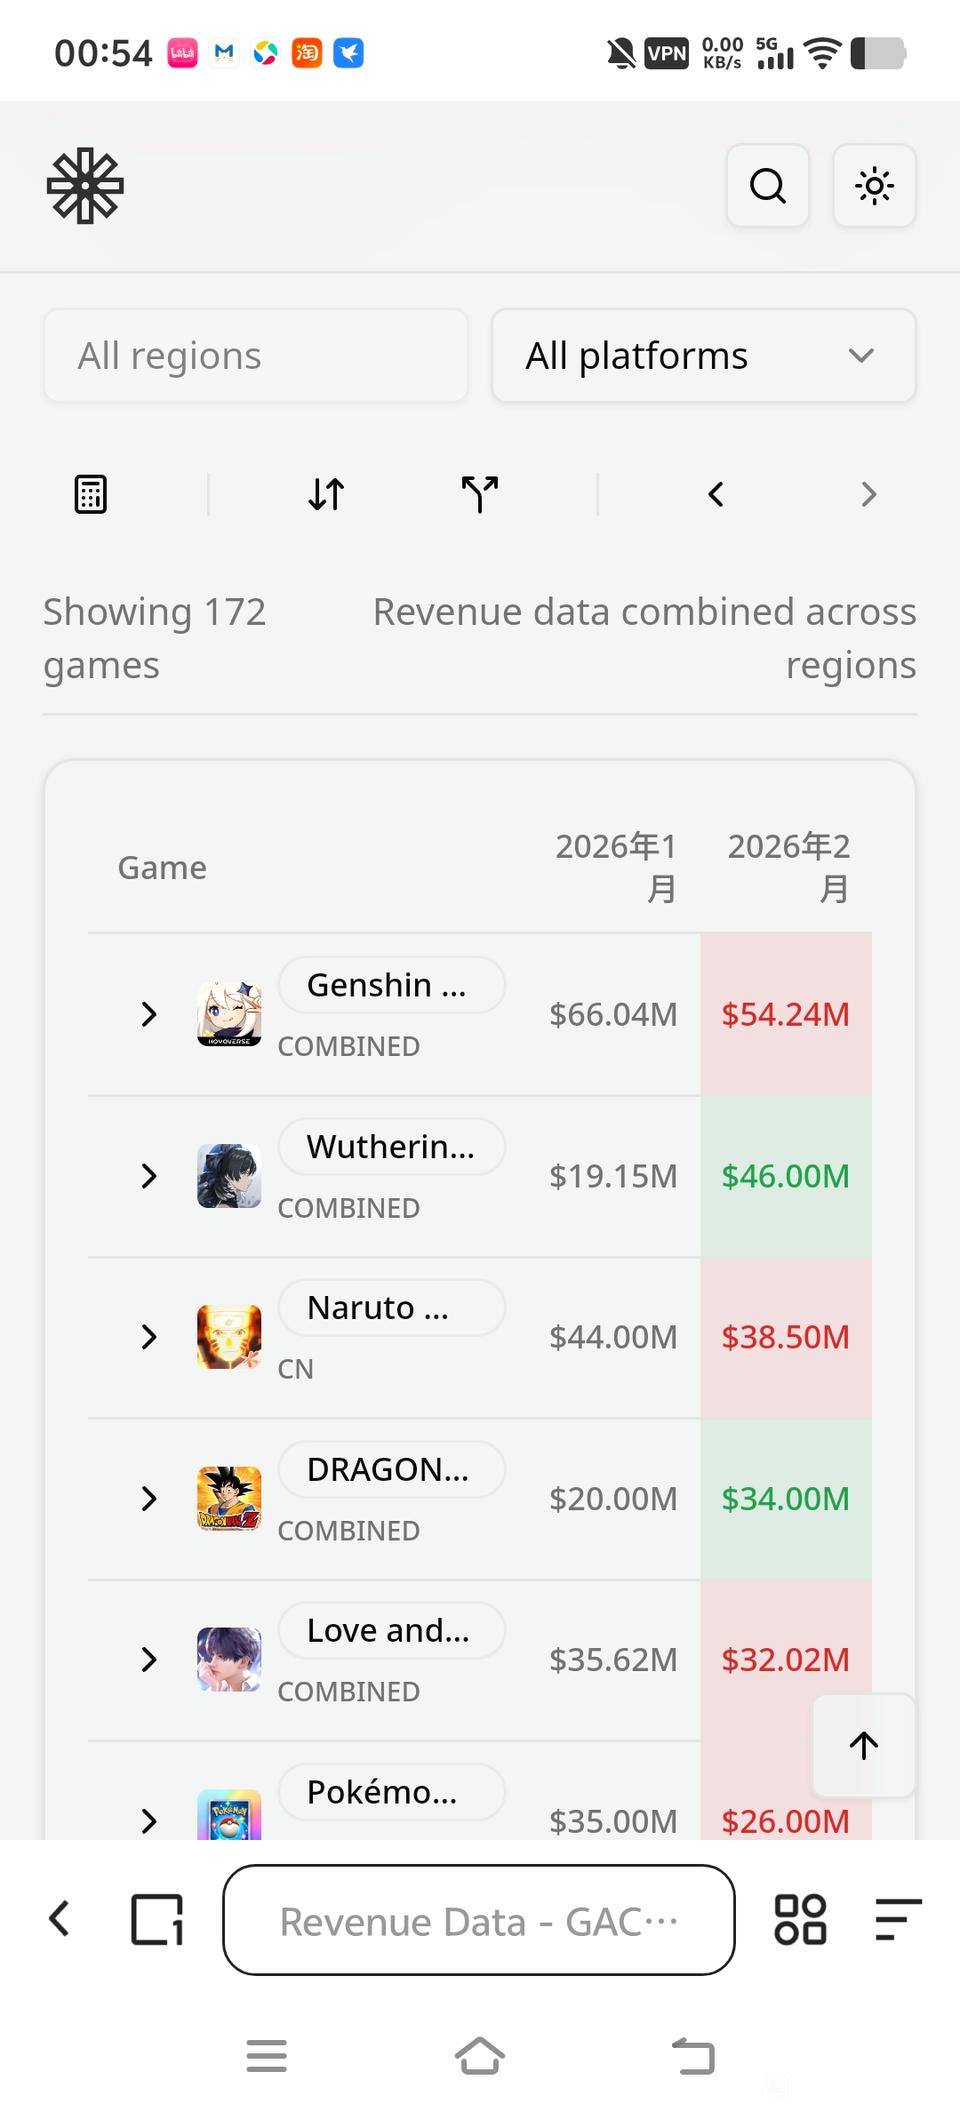The image size is (960, 2112).
Task: Open the Love and... game name tag
Action: (x=391, y=1630)
